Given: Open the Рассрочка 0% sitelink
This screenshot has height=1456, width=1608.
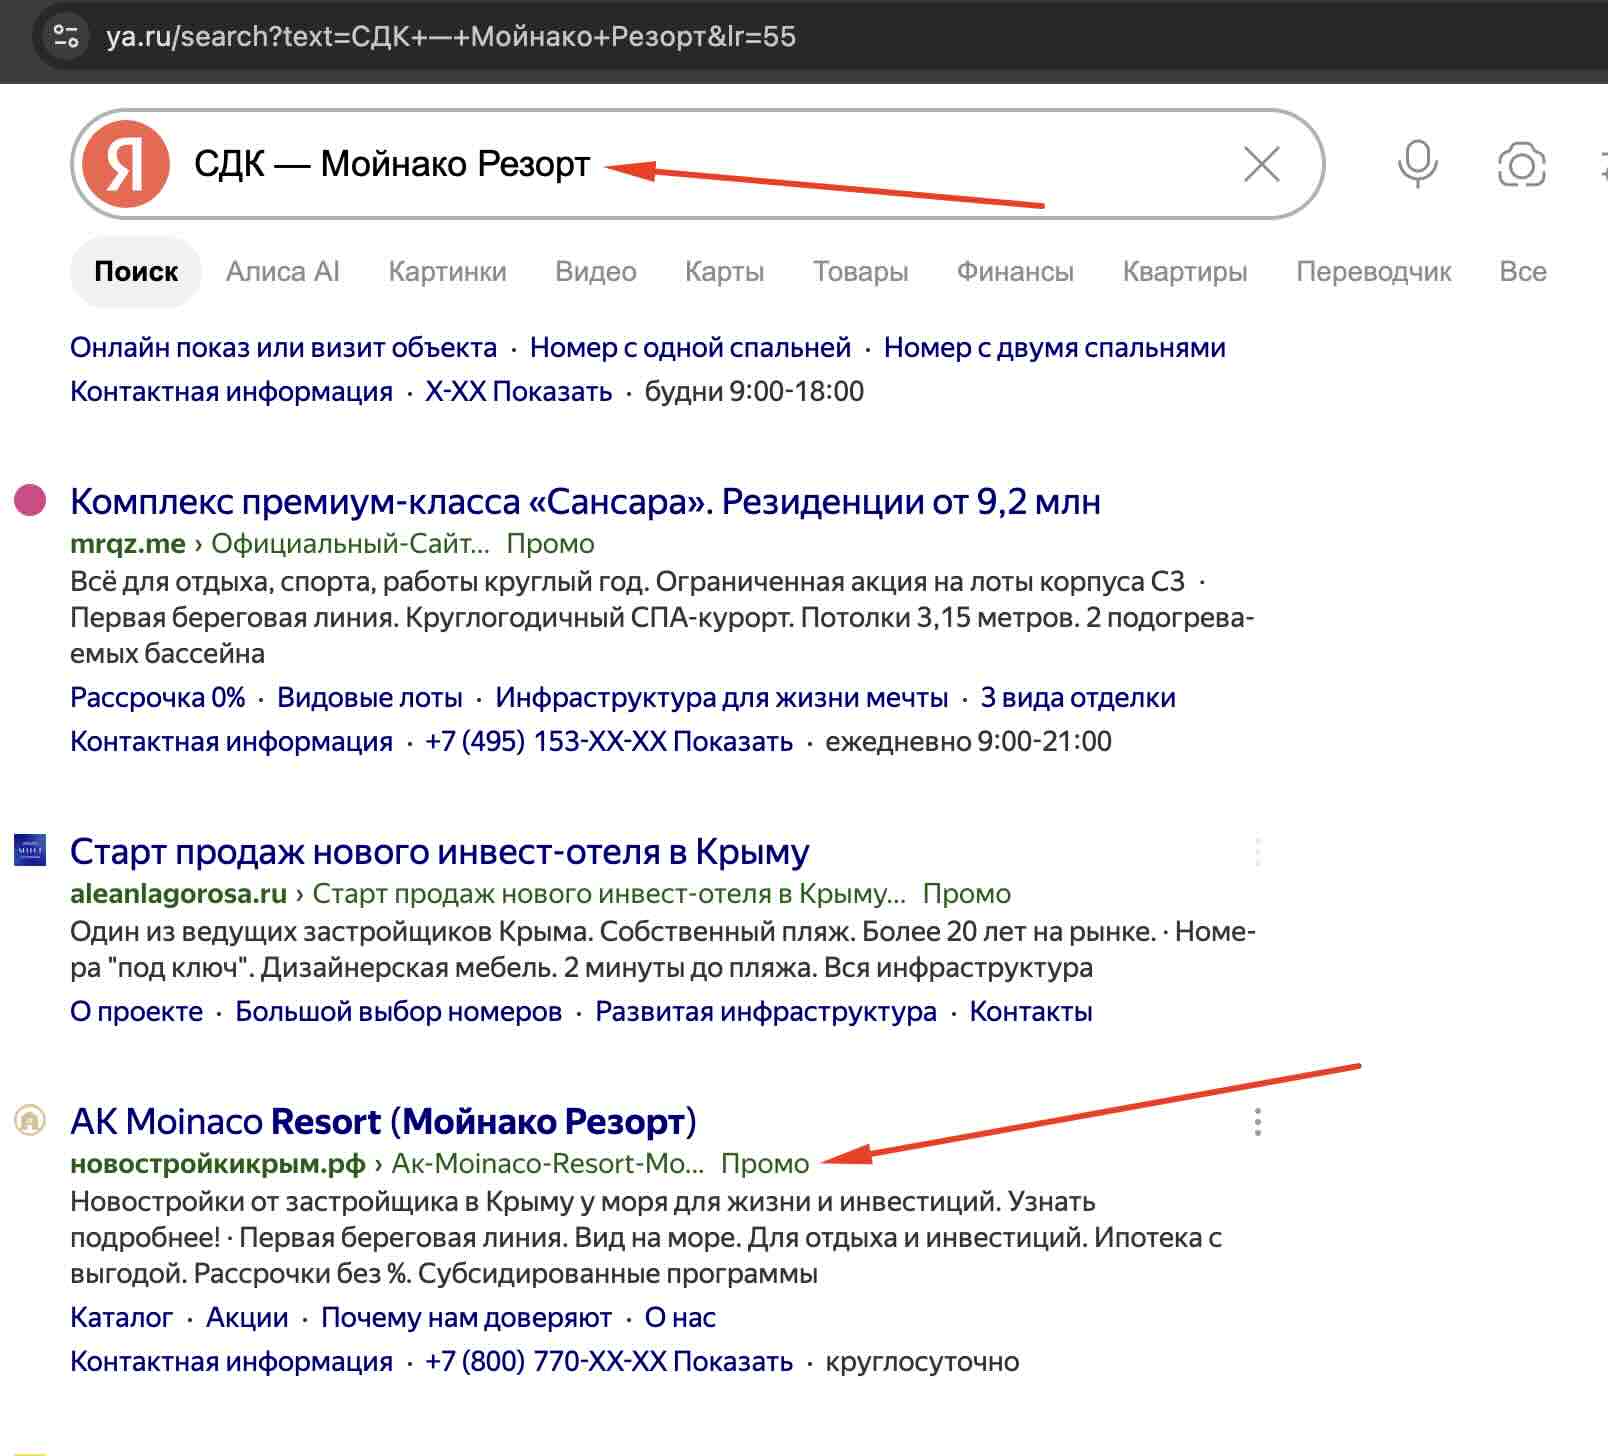Looking at the screenshot, I should (x=158, y=698).
